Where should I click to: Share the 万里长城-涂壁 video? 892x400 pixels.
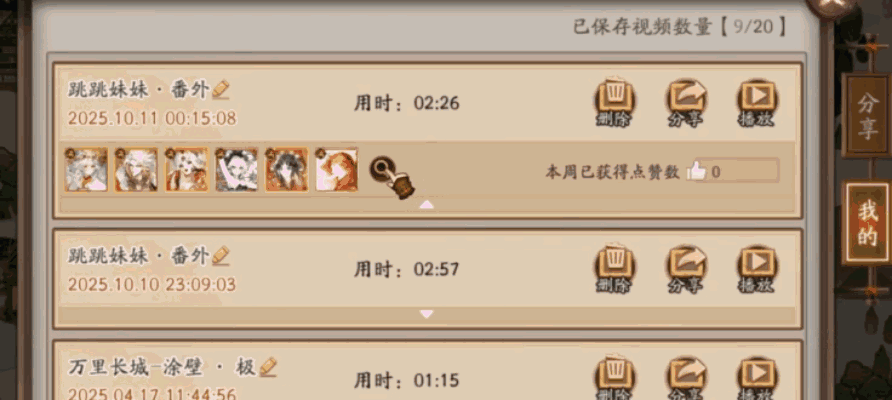coord(687,377)
